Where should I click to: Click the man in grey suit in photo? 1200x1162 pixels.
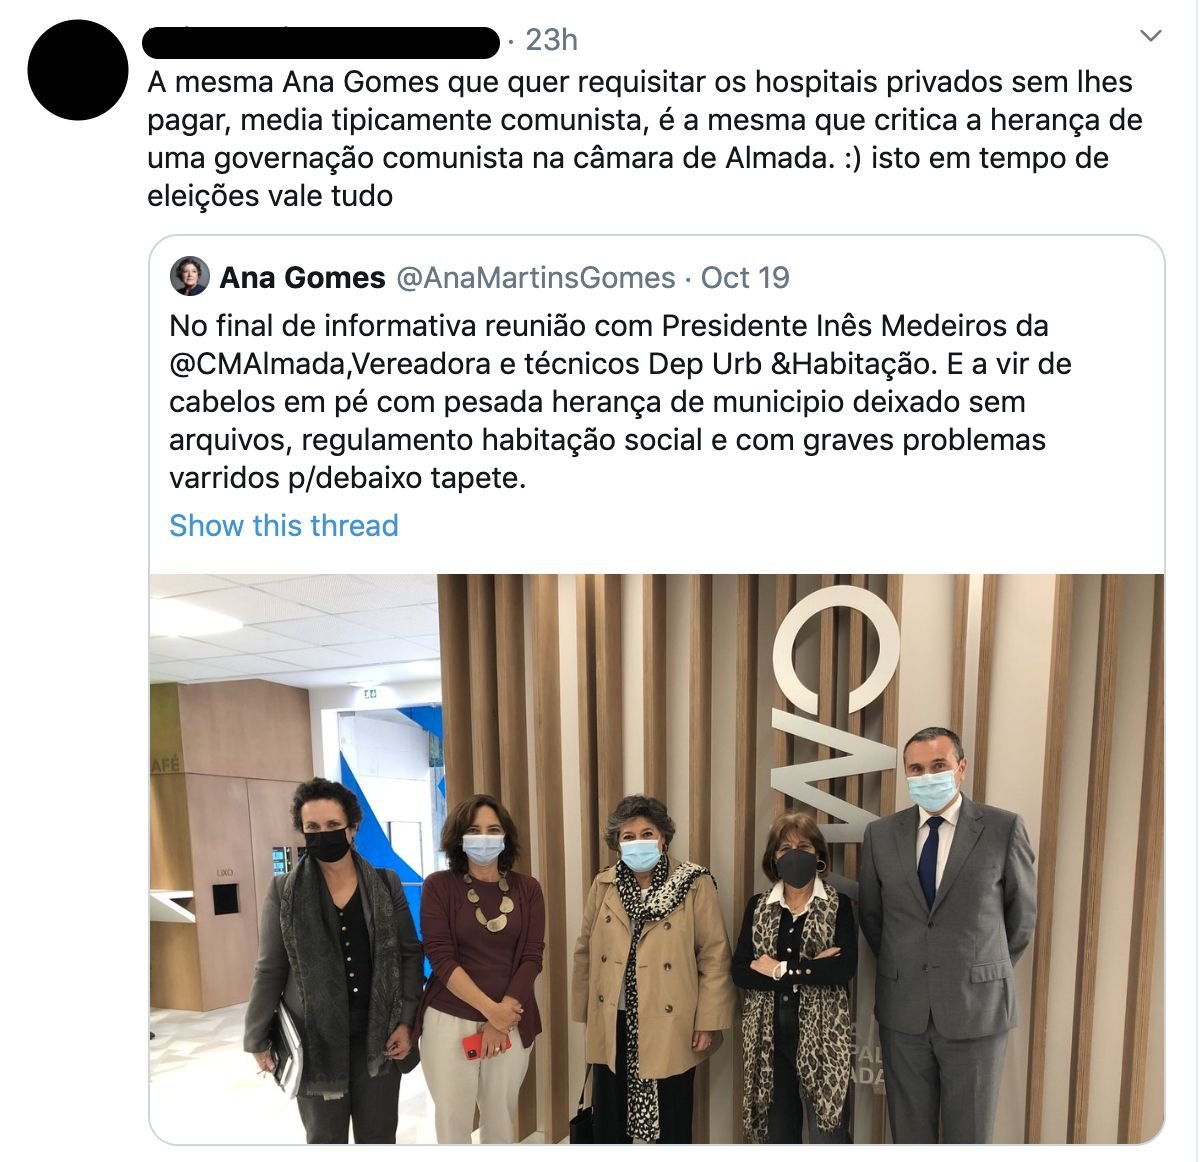point(945,935)
